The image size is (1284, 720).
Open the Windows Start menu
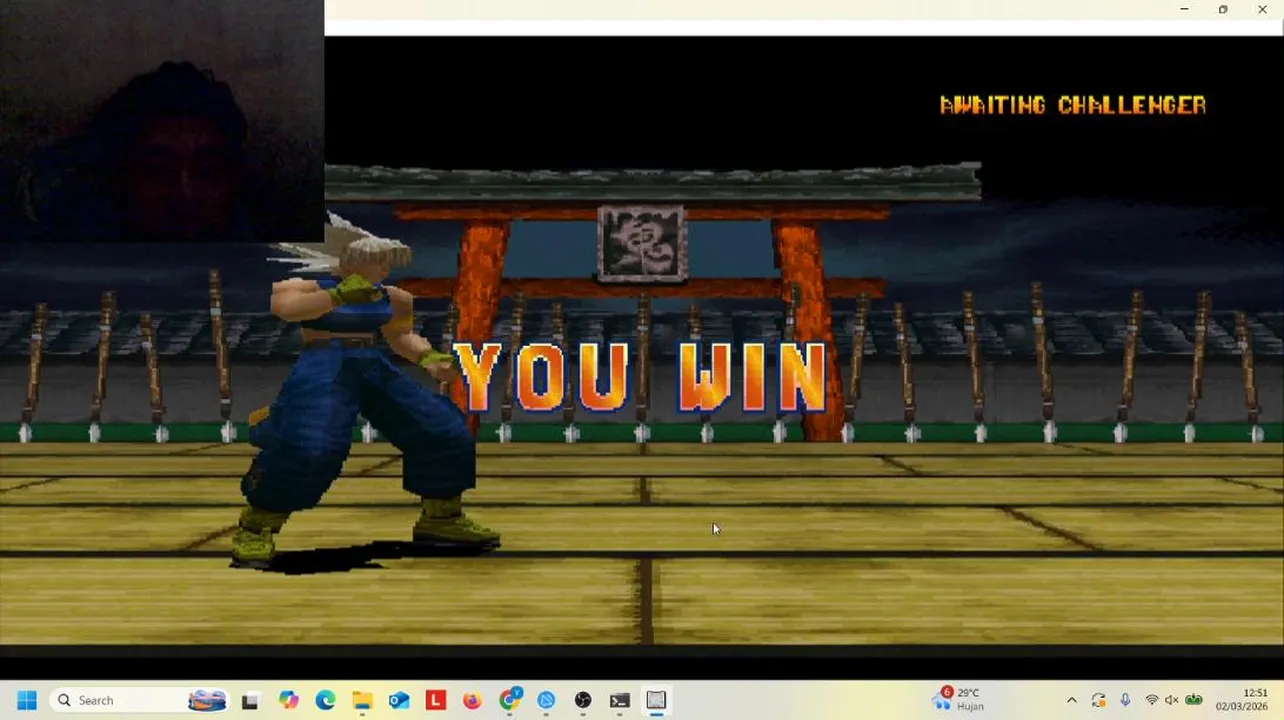(x=26, y=700)
